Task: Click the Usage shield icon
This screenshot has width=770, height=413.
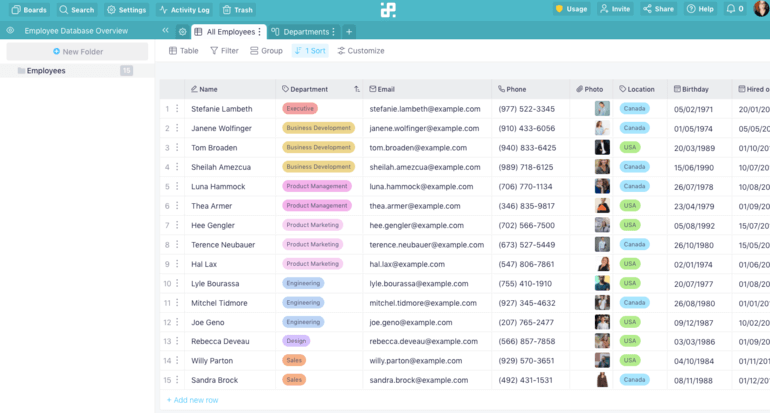Action: pos(559,9)
